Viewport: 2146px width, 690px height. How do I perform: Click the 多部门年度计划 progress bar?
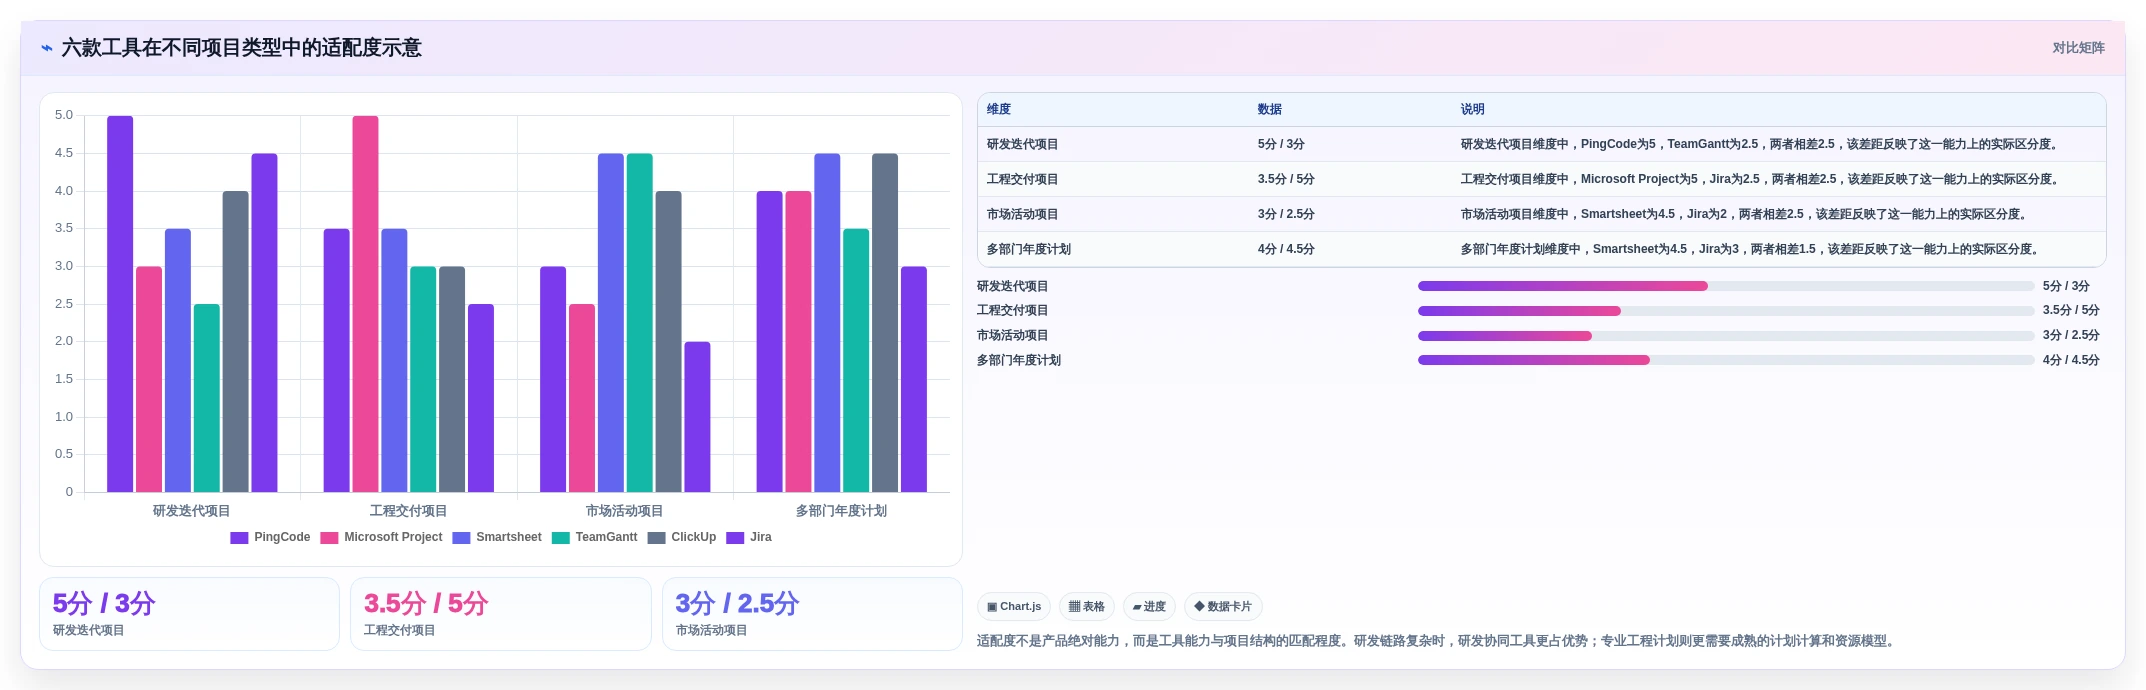click(1726, 360)
